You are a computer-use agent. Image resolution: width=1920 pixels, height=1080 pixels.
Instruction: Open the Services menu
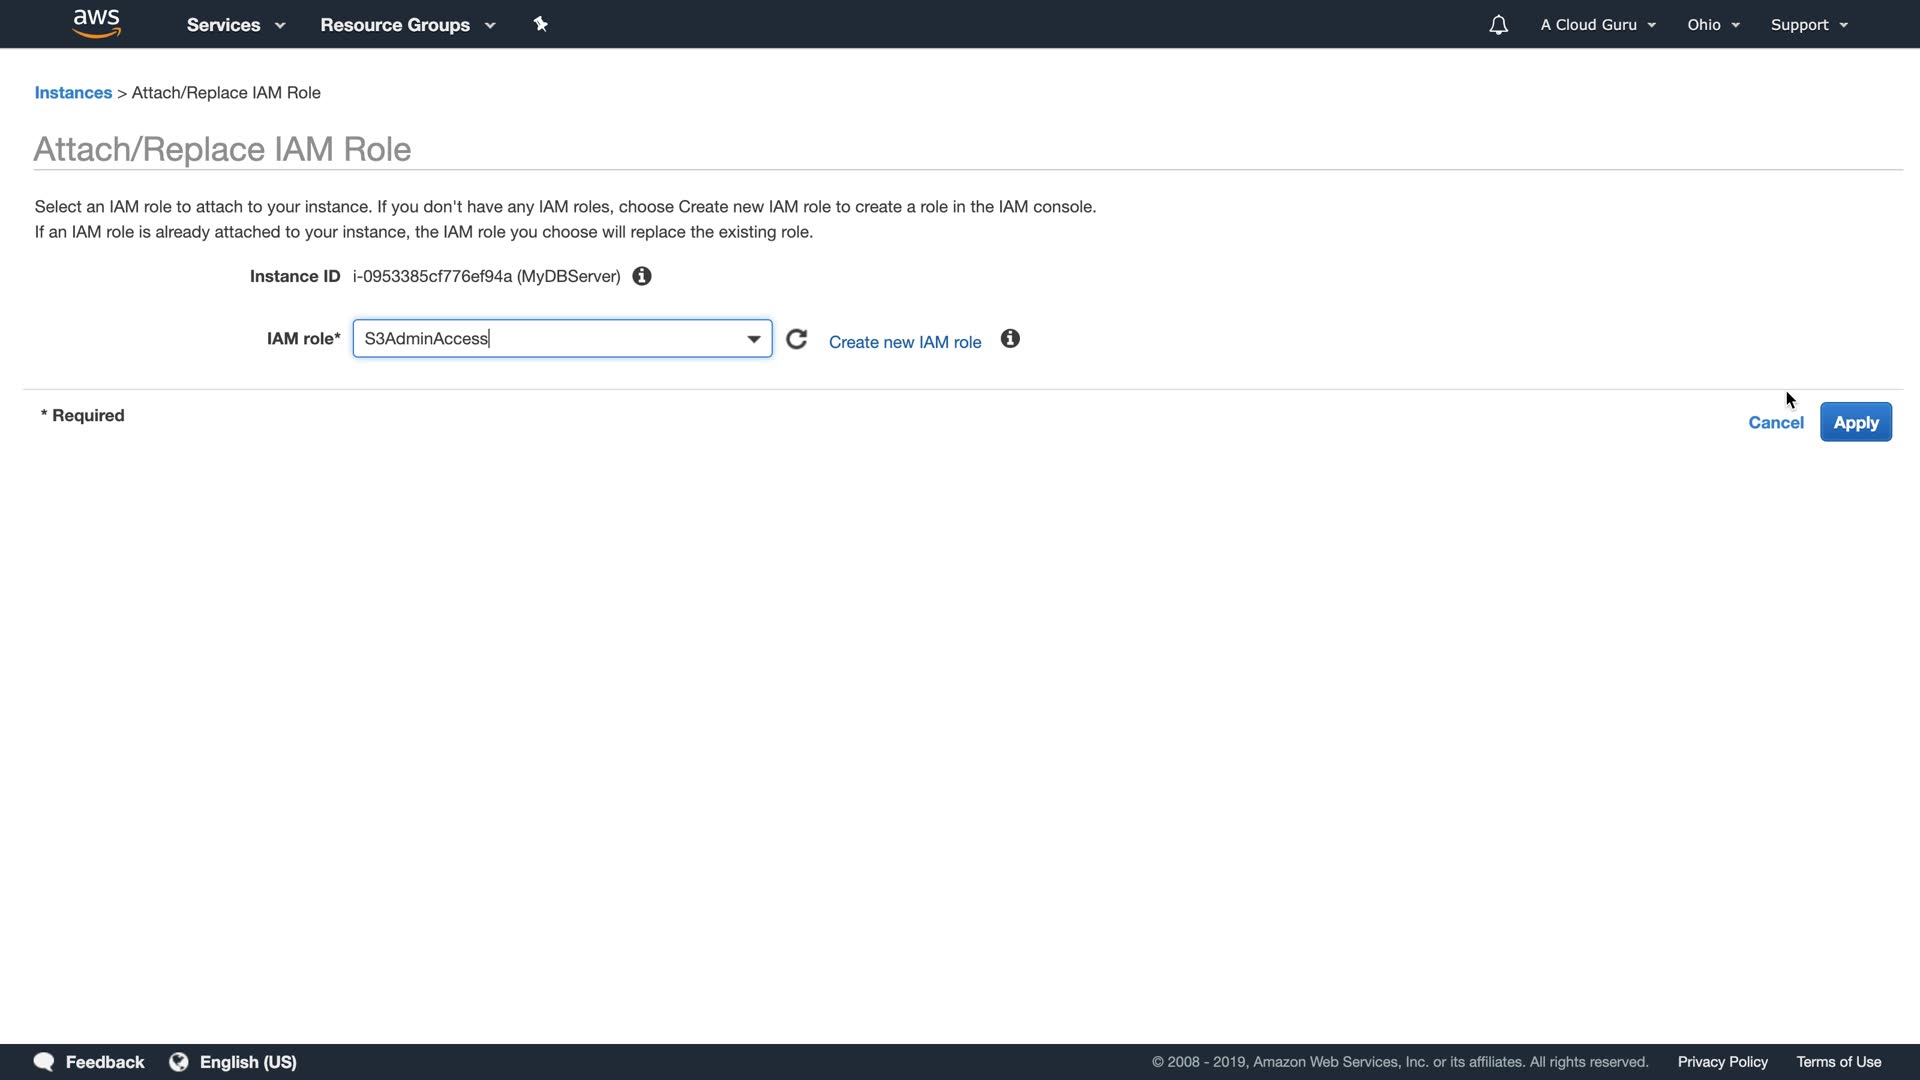click(x=235, y=25)
